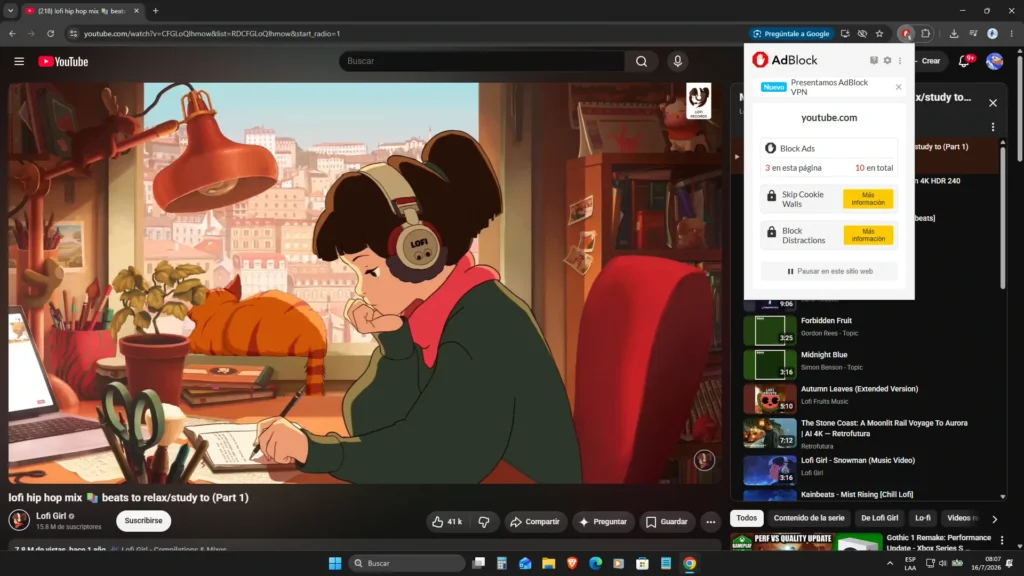The width and height of the screenshot is (1024, 576).
Task: Open the AdBlock popup three-dot menu
Action: click(900, 60)
